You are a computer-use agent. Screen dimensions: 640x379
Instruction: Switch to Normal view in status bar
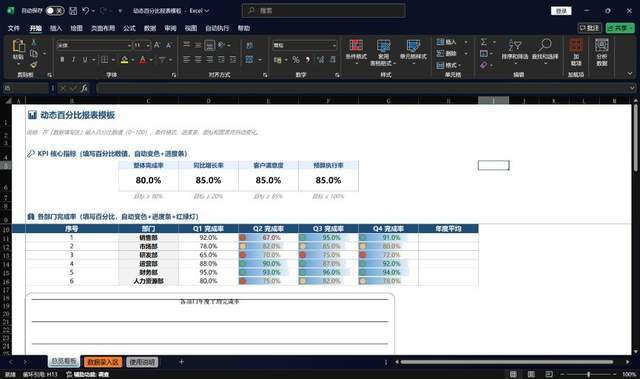(513, 374)
